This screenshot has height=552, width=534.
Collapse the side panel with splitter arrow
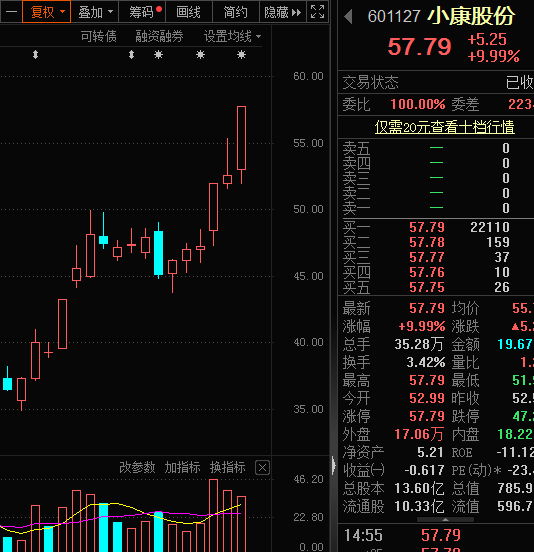[x=333, y=465]
